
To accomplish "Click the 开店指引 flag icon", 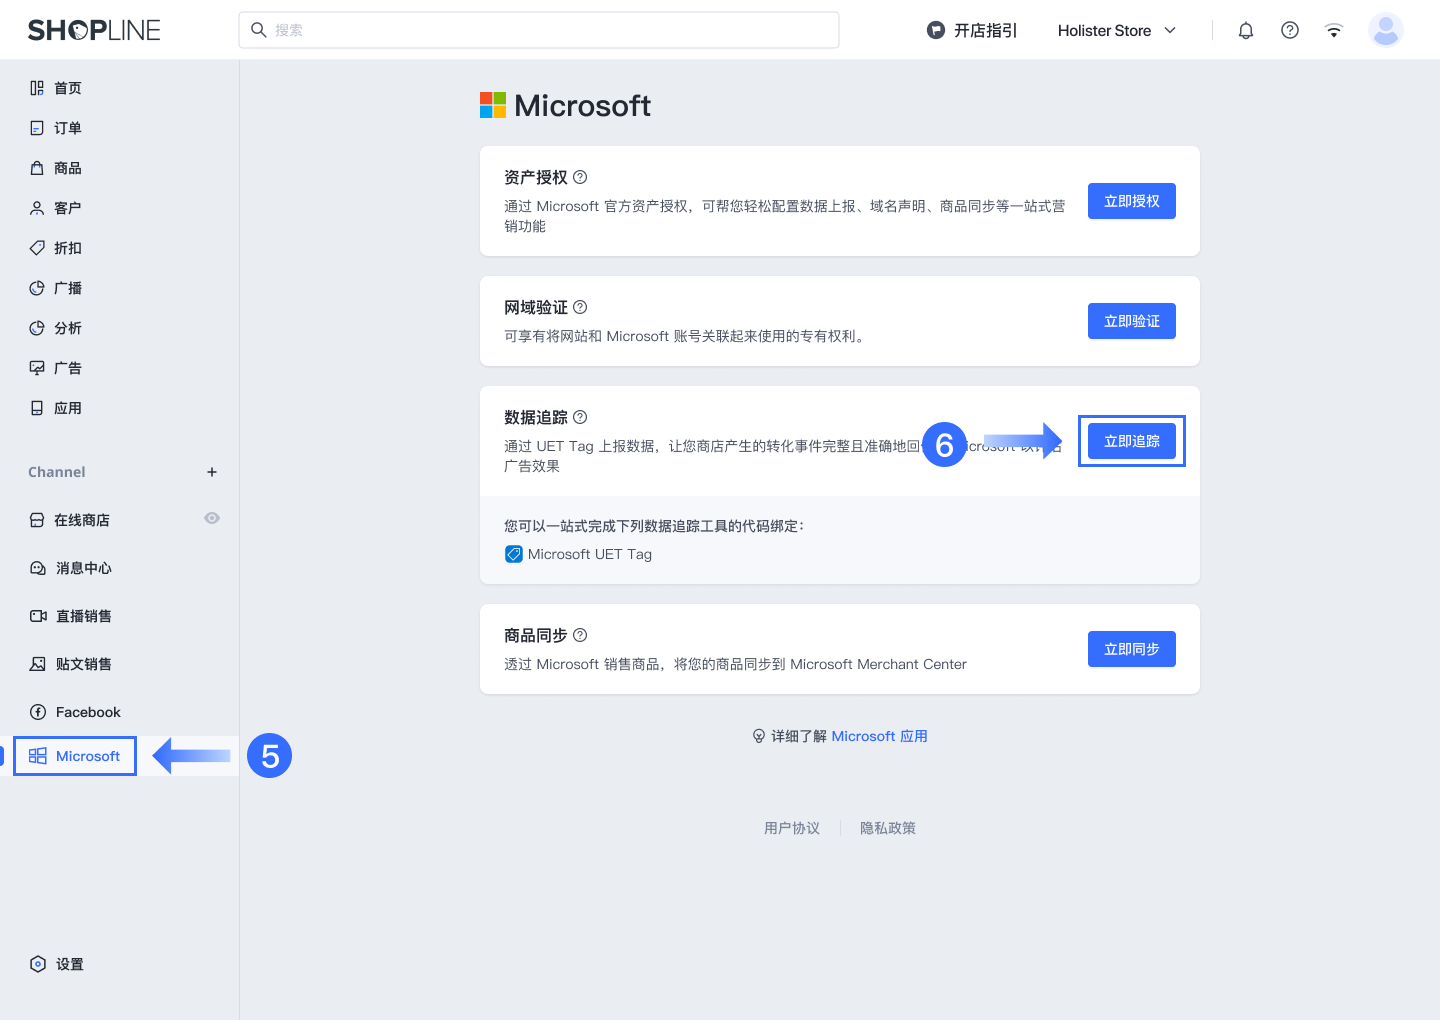I will (936, 30).
